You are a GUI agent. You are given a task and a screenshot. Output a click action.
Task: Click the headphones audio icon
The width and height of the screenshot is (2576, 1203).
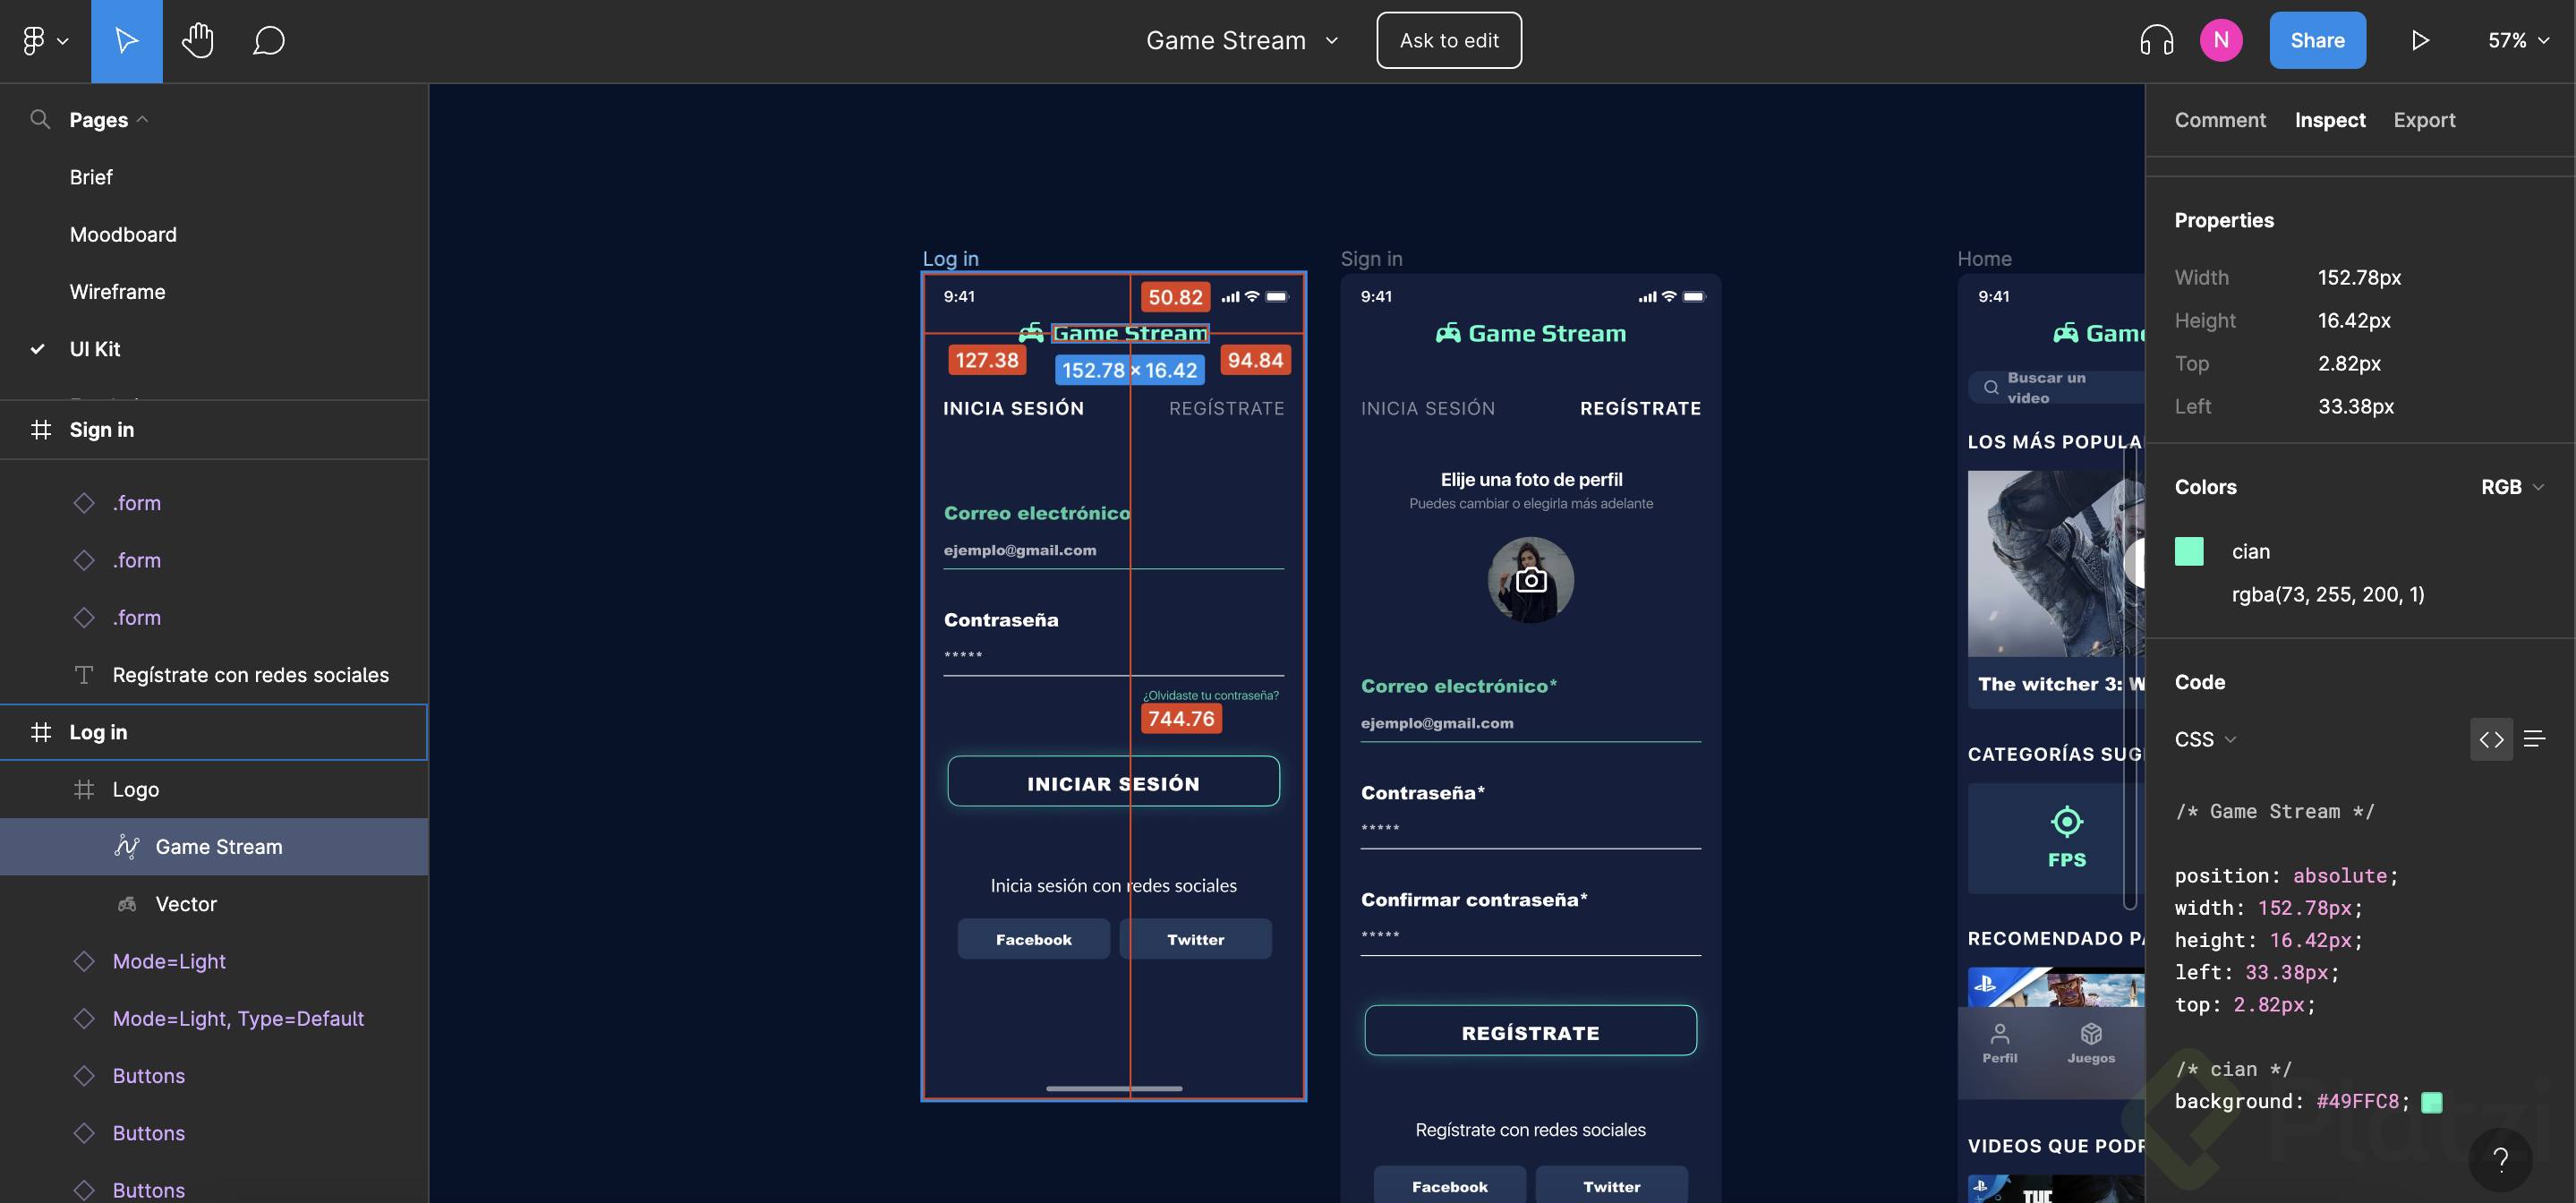[2156, 41]
